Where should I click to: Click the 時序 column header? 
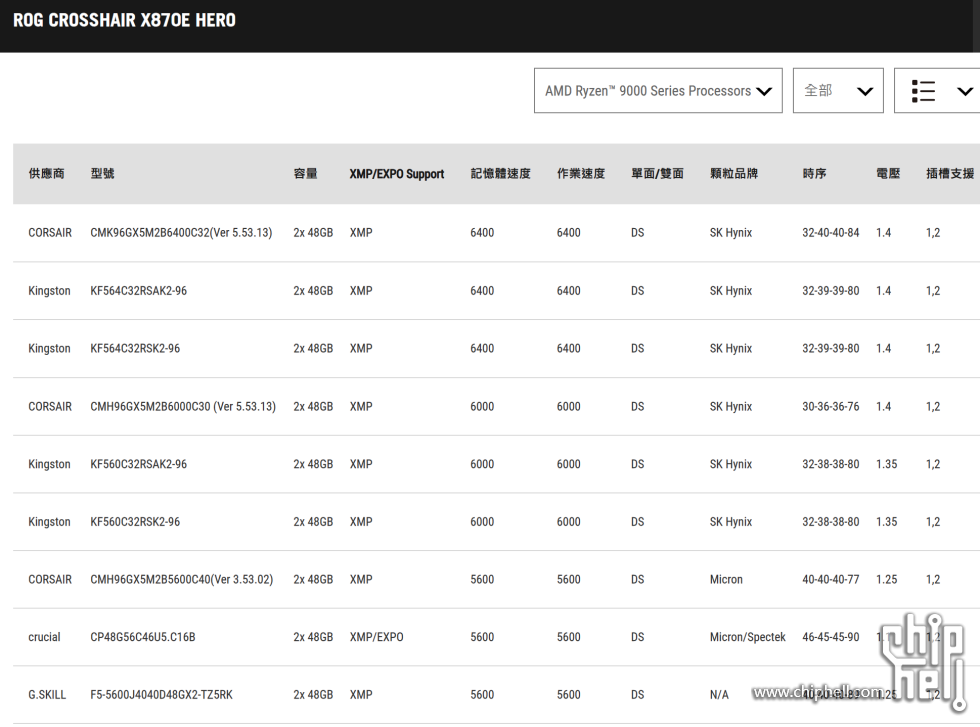[814, 173]
